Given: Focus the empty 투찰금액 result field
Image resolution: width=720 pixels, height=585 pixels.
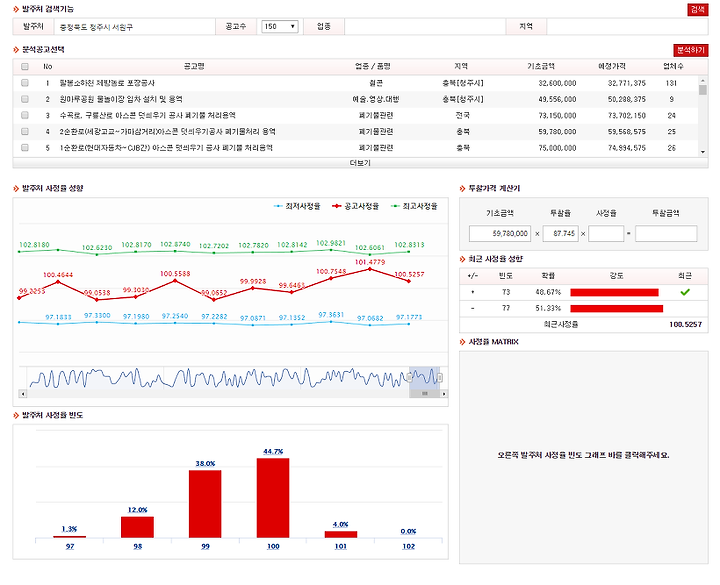Looking at the screenshot, I should (666, 233).
